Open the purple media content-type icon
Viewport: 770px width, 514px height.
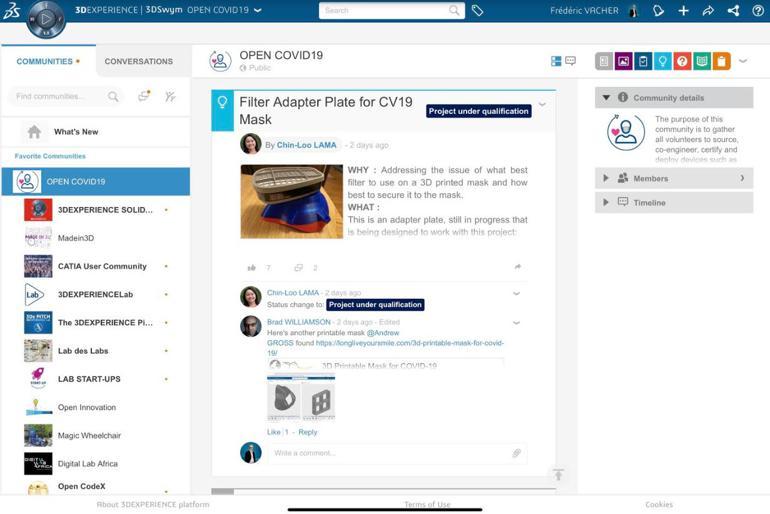[x=624, y=61]
